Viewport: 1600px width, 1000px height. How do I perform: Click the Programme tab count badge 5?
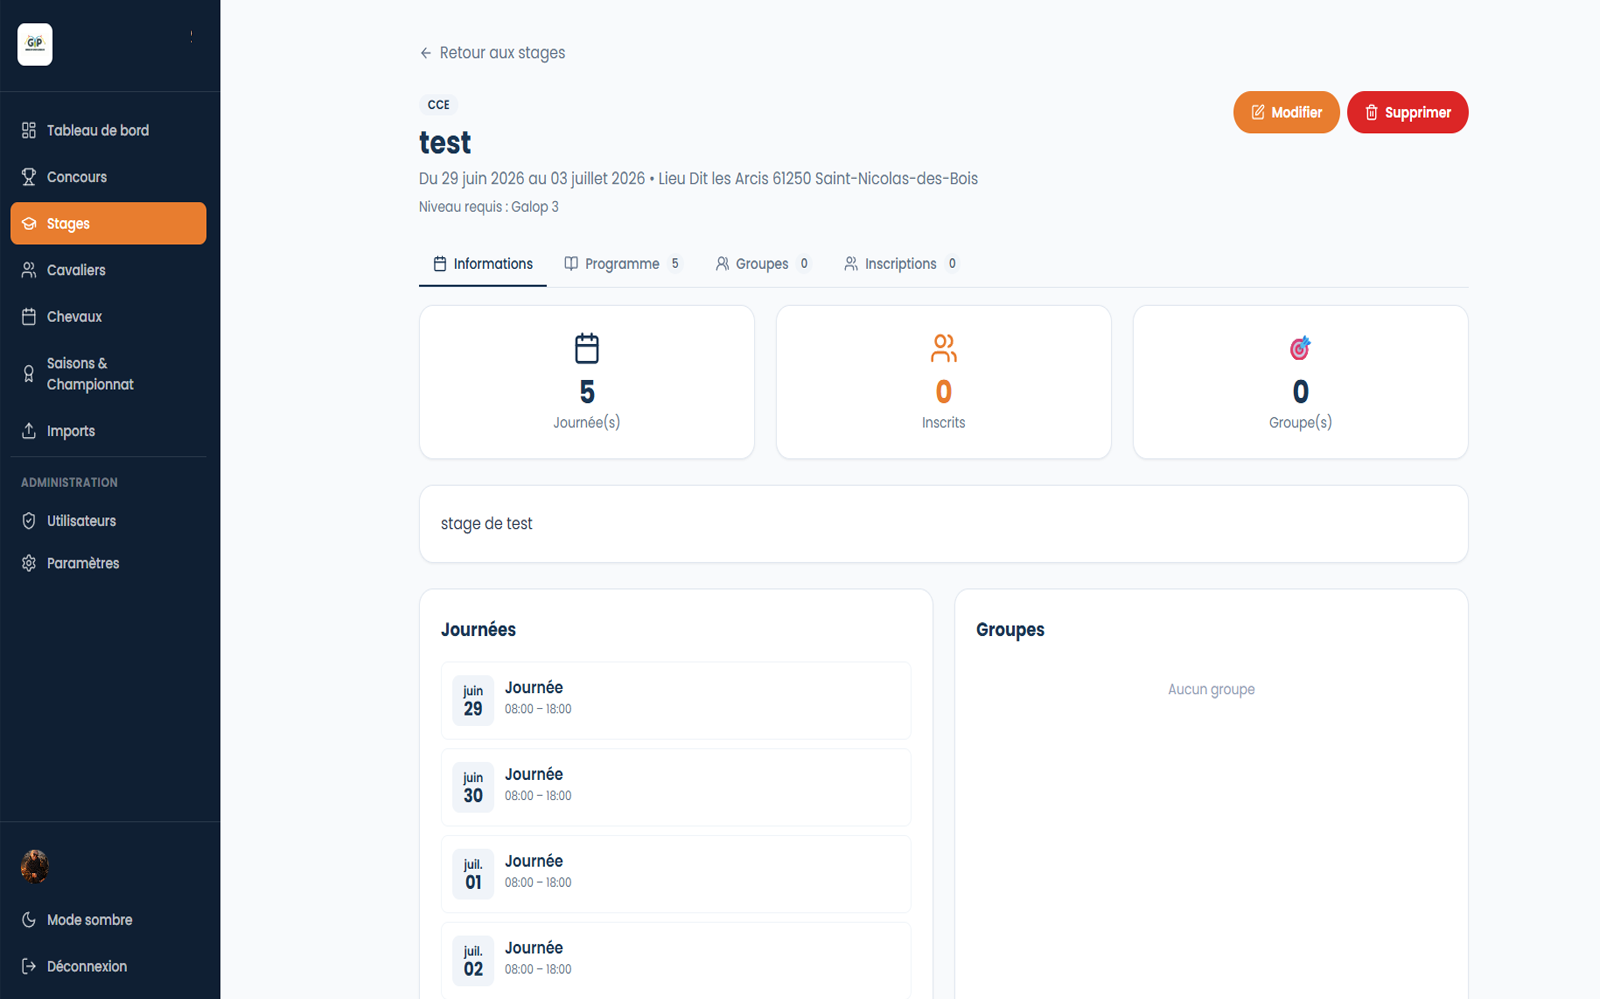(675, 264)
